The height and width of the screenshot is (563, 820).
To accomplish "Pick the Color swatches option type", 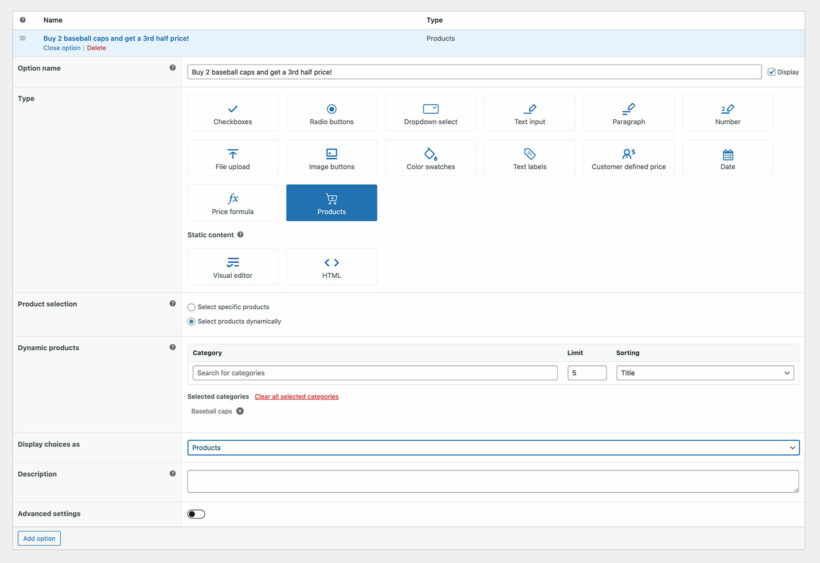I will pos(430,158).
